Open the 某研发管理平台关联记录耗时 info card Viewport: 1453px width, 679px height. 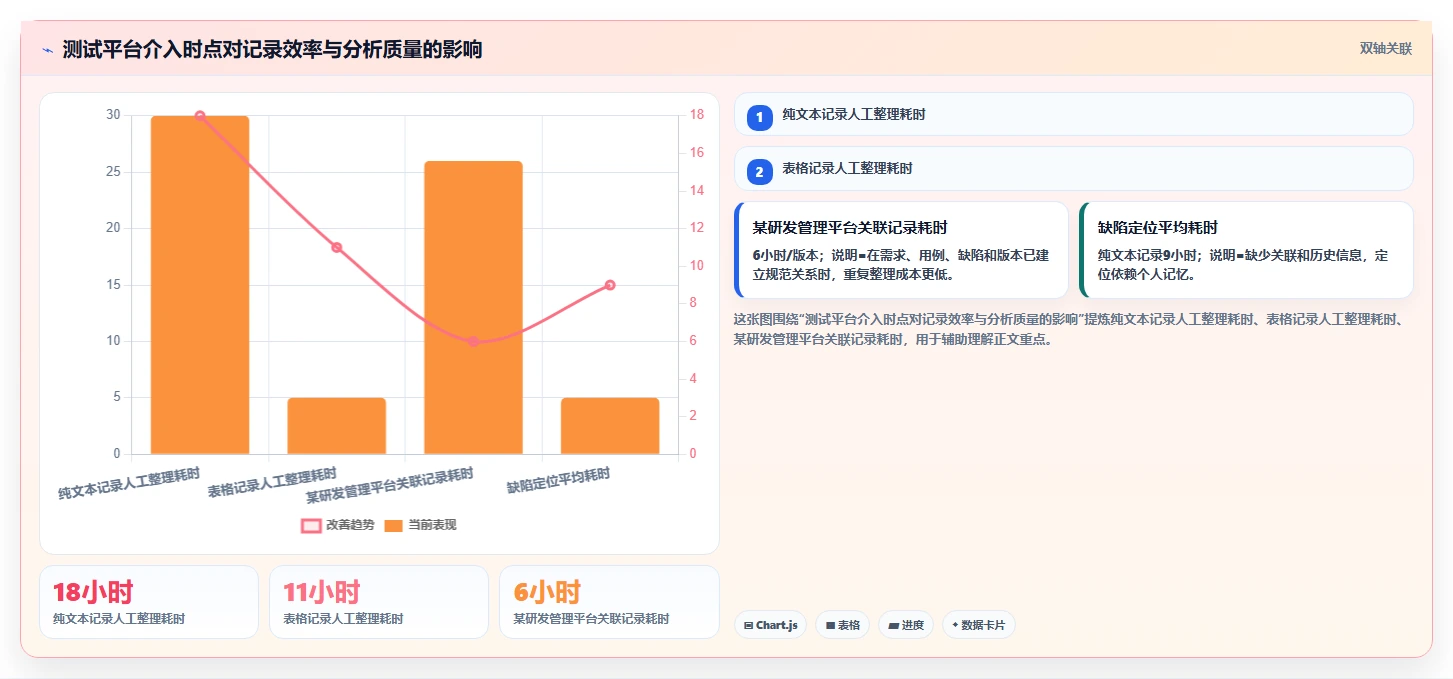901,250
